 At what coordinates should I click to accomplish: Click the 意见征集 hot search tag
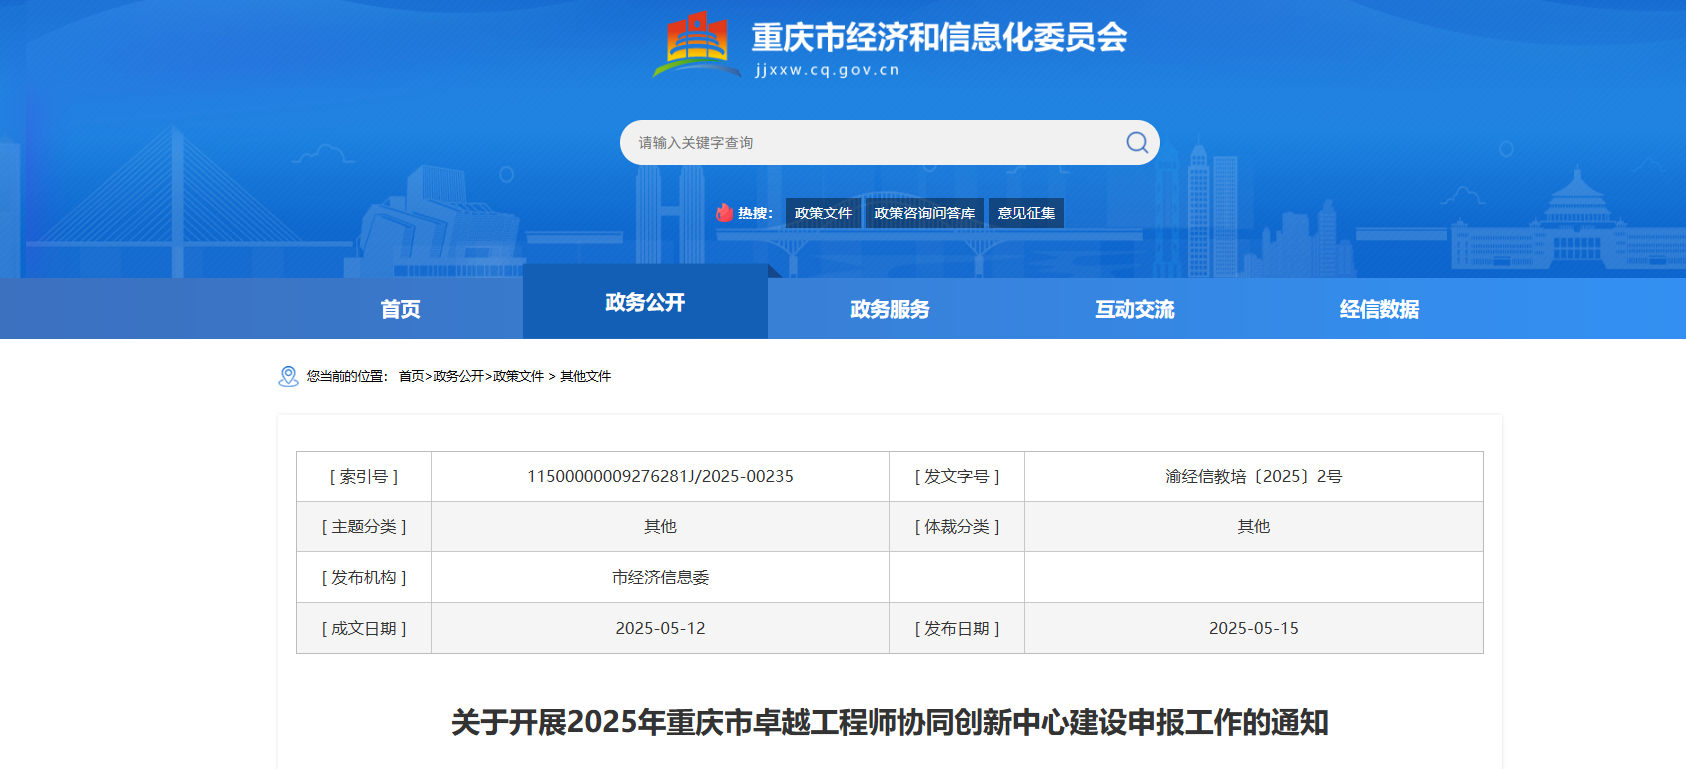[1026, 213]
